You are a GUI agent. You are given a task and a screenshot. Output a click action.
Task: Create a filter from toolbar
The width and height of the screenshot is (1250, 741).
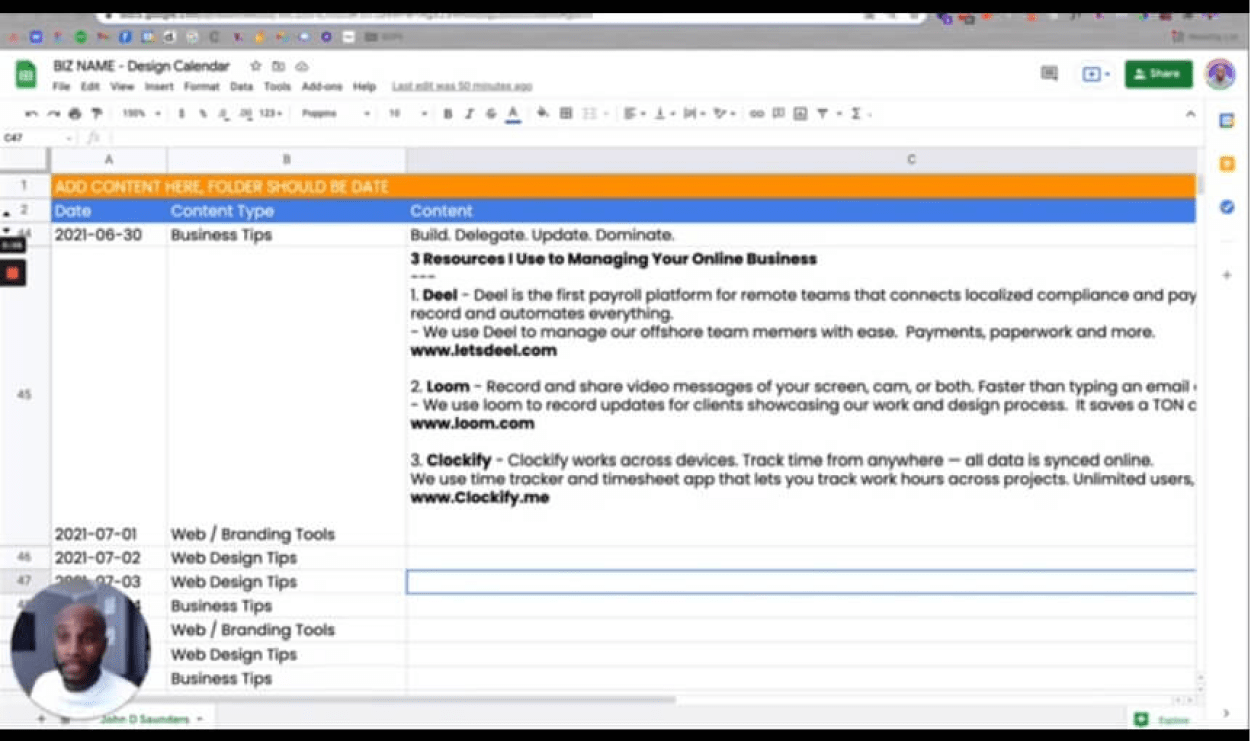pos(822,114)
